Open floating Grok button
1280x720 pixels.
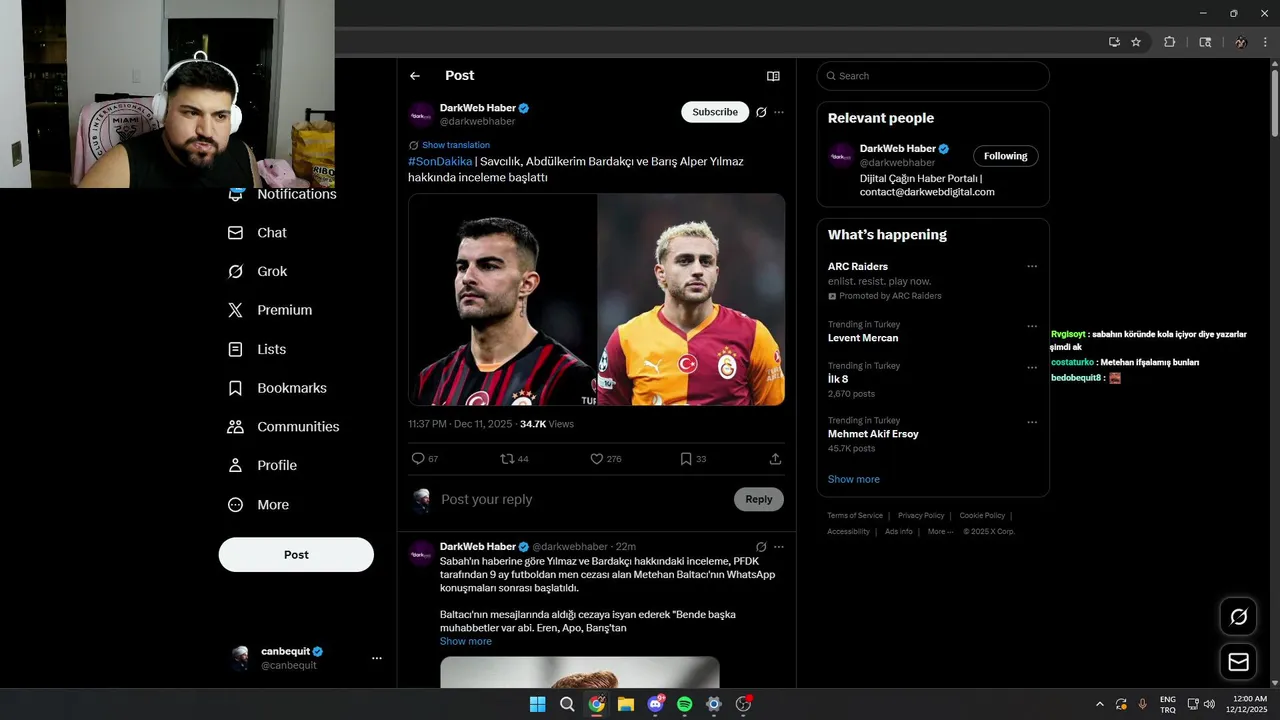pyautogui.click(x=1238, y=617)
